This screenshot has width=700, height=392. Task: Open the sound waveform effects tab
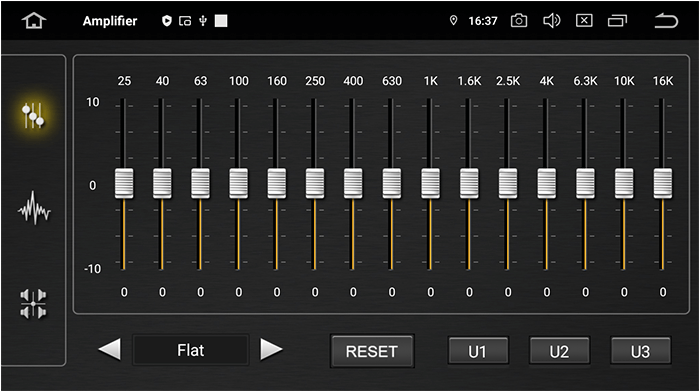tap(34, 208)
